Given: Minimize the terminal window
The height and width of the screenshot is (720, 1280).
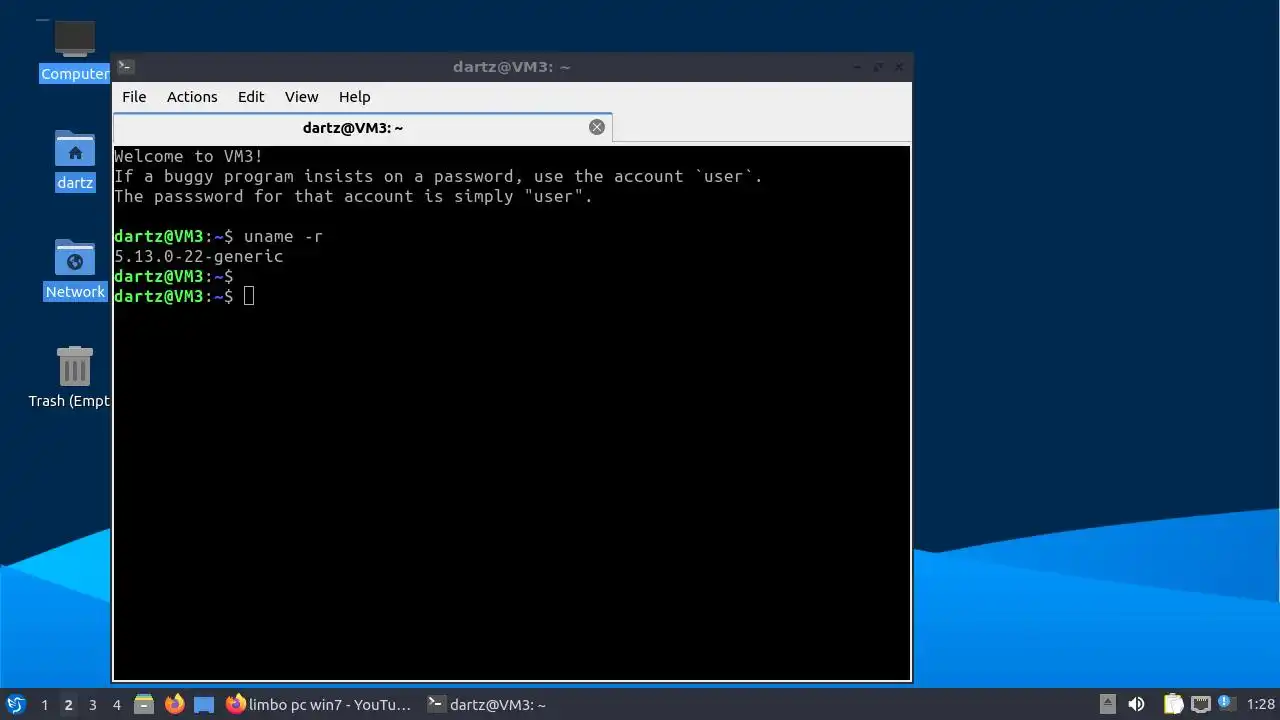Looking at the screenshot, I should pos(857,67).
